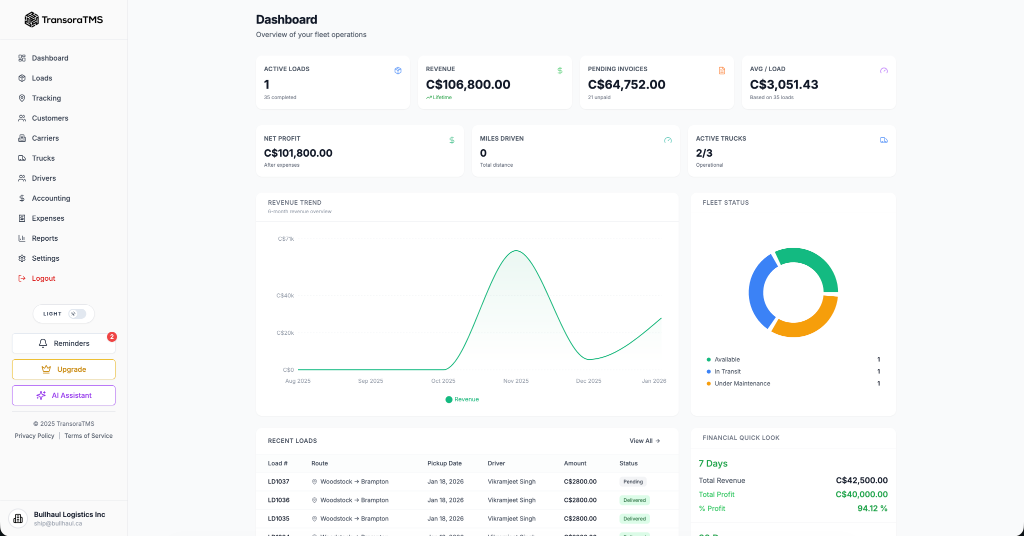
Task: Click the TransoraTMS logo icon
Action: tap(31, 20)
